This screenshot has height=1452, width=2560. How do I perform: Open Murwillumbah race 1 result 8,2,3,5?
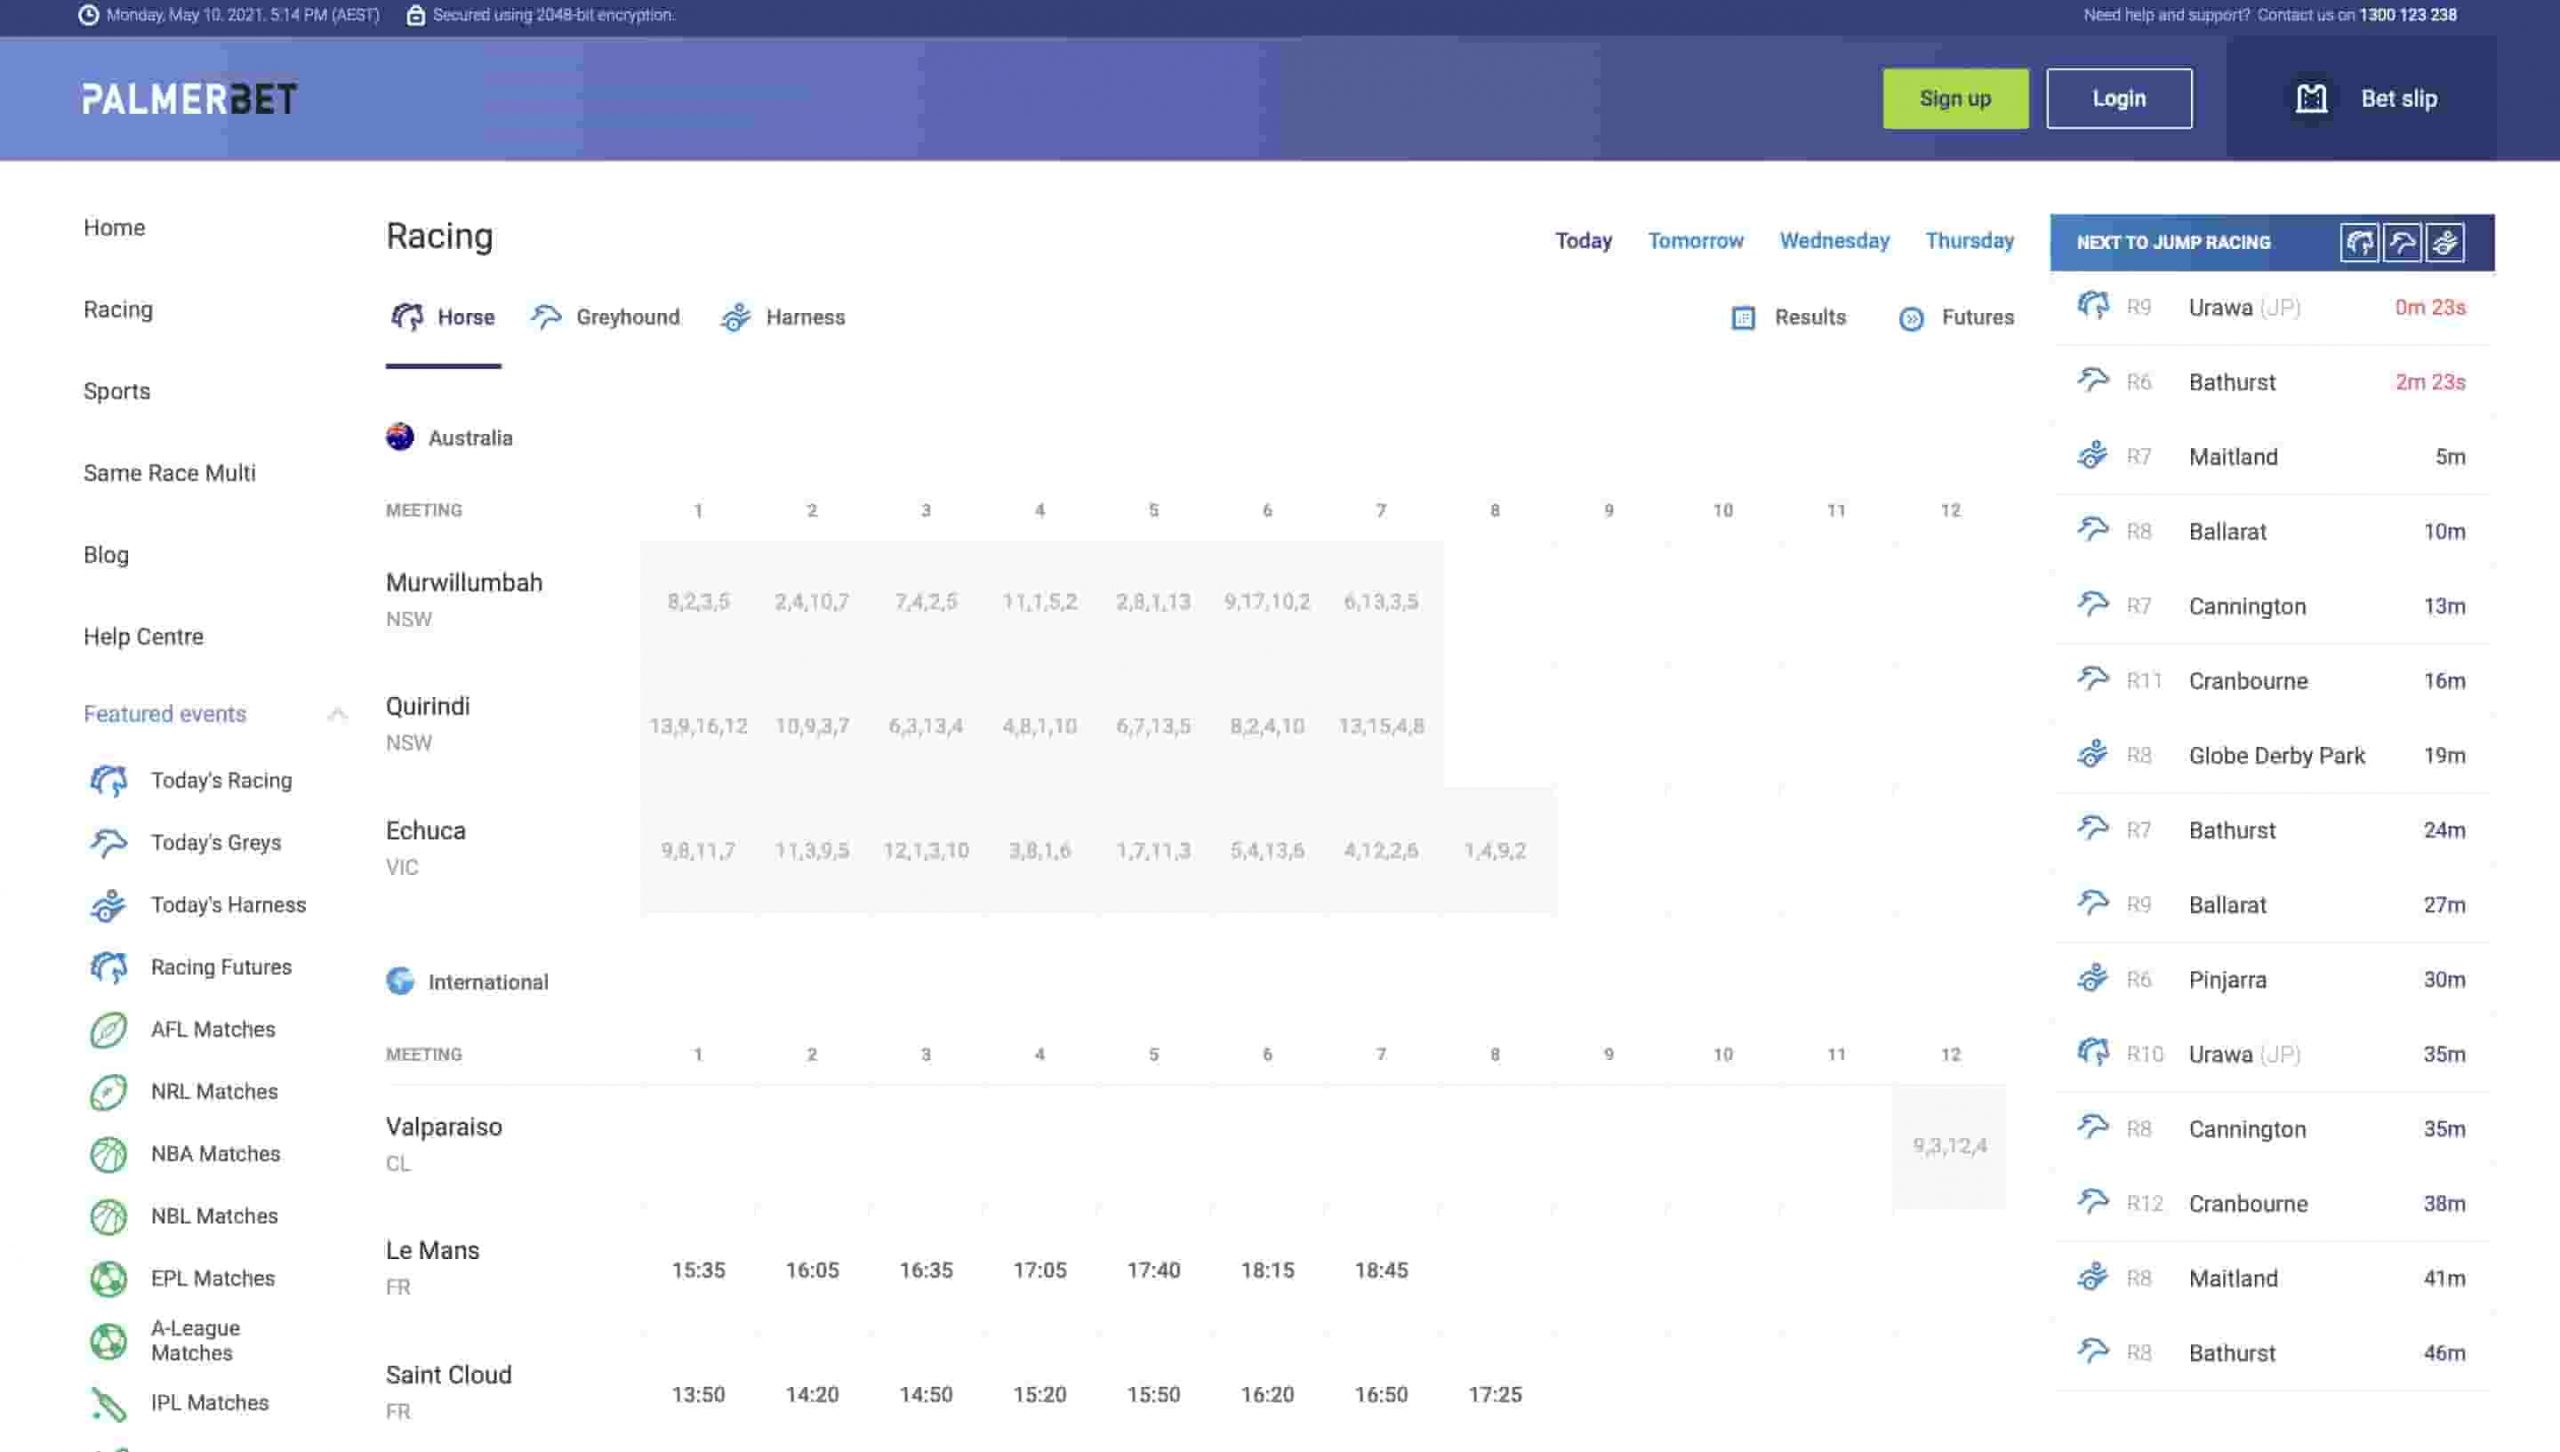pyautogui.click(x=698, y=602)
